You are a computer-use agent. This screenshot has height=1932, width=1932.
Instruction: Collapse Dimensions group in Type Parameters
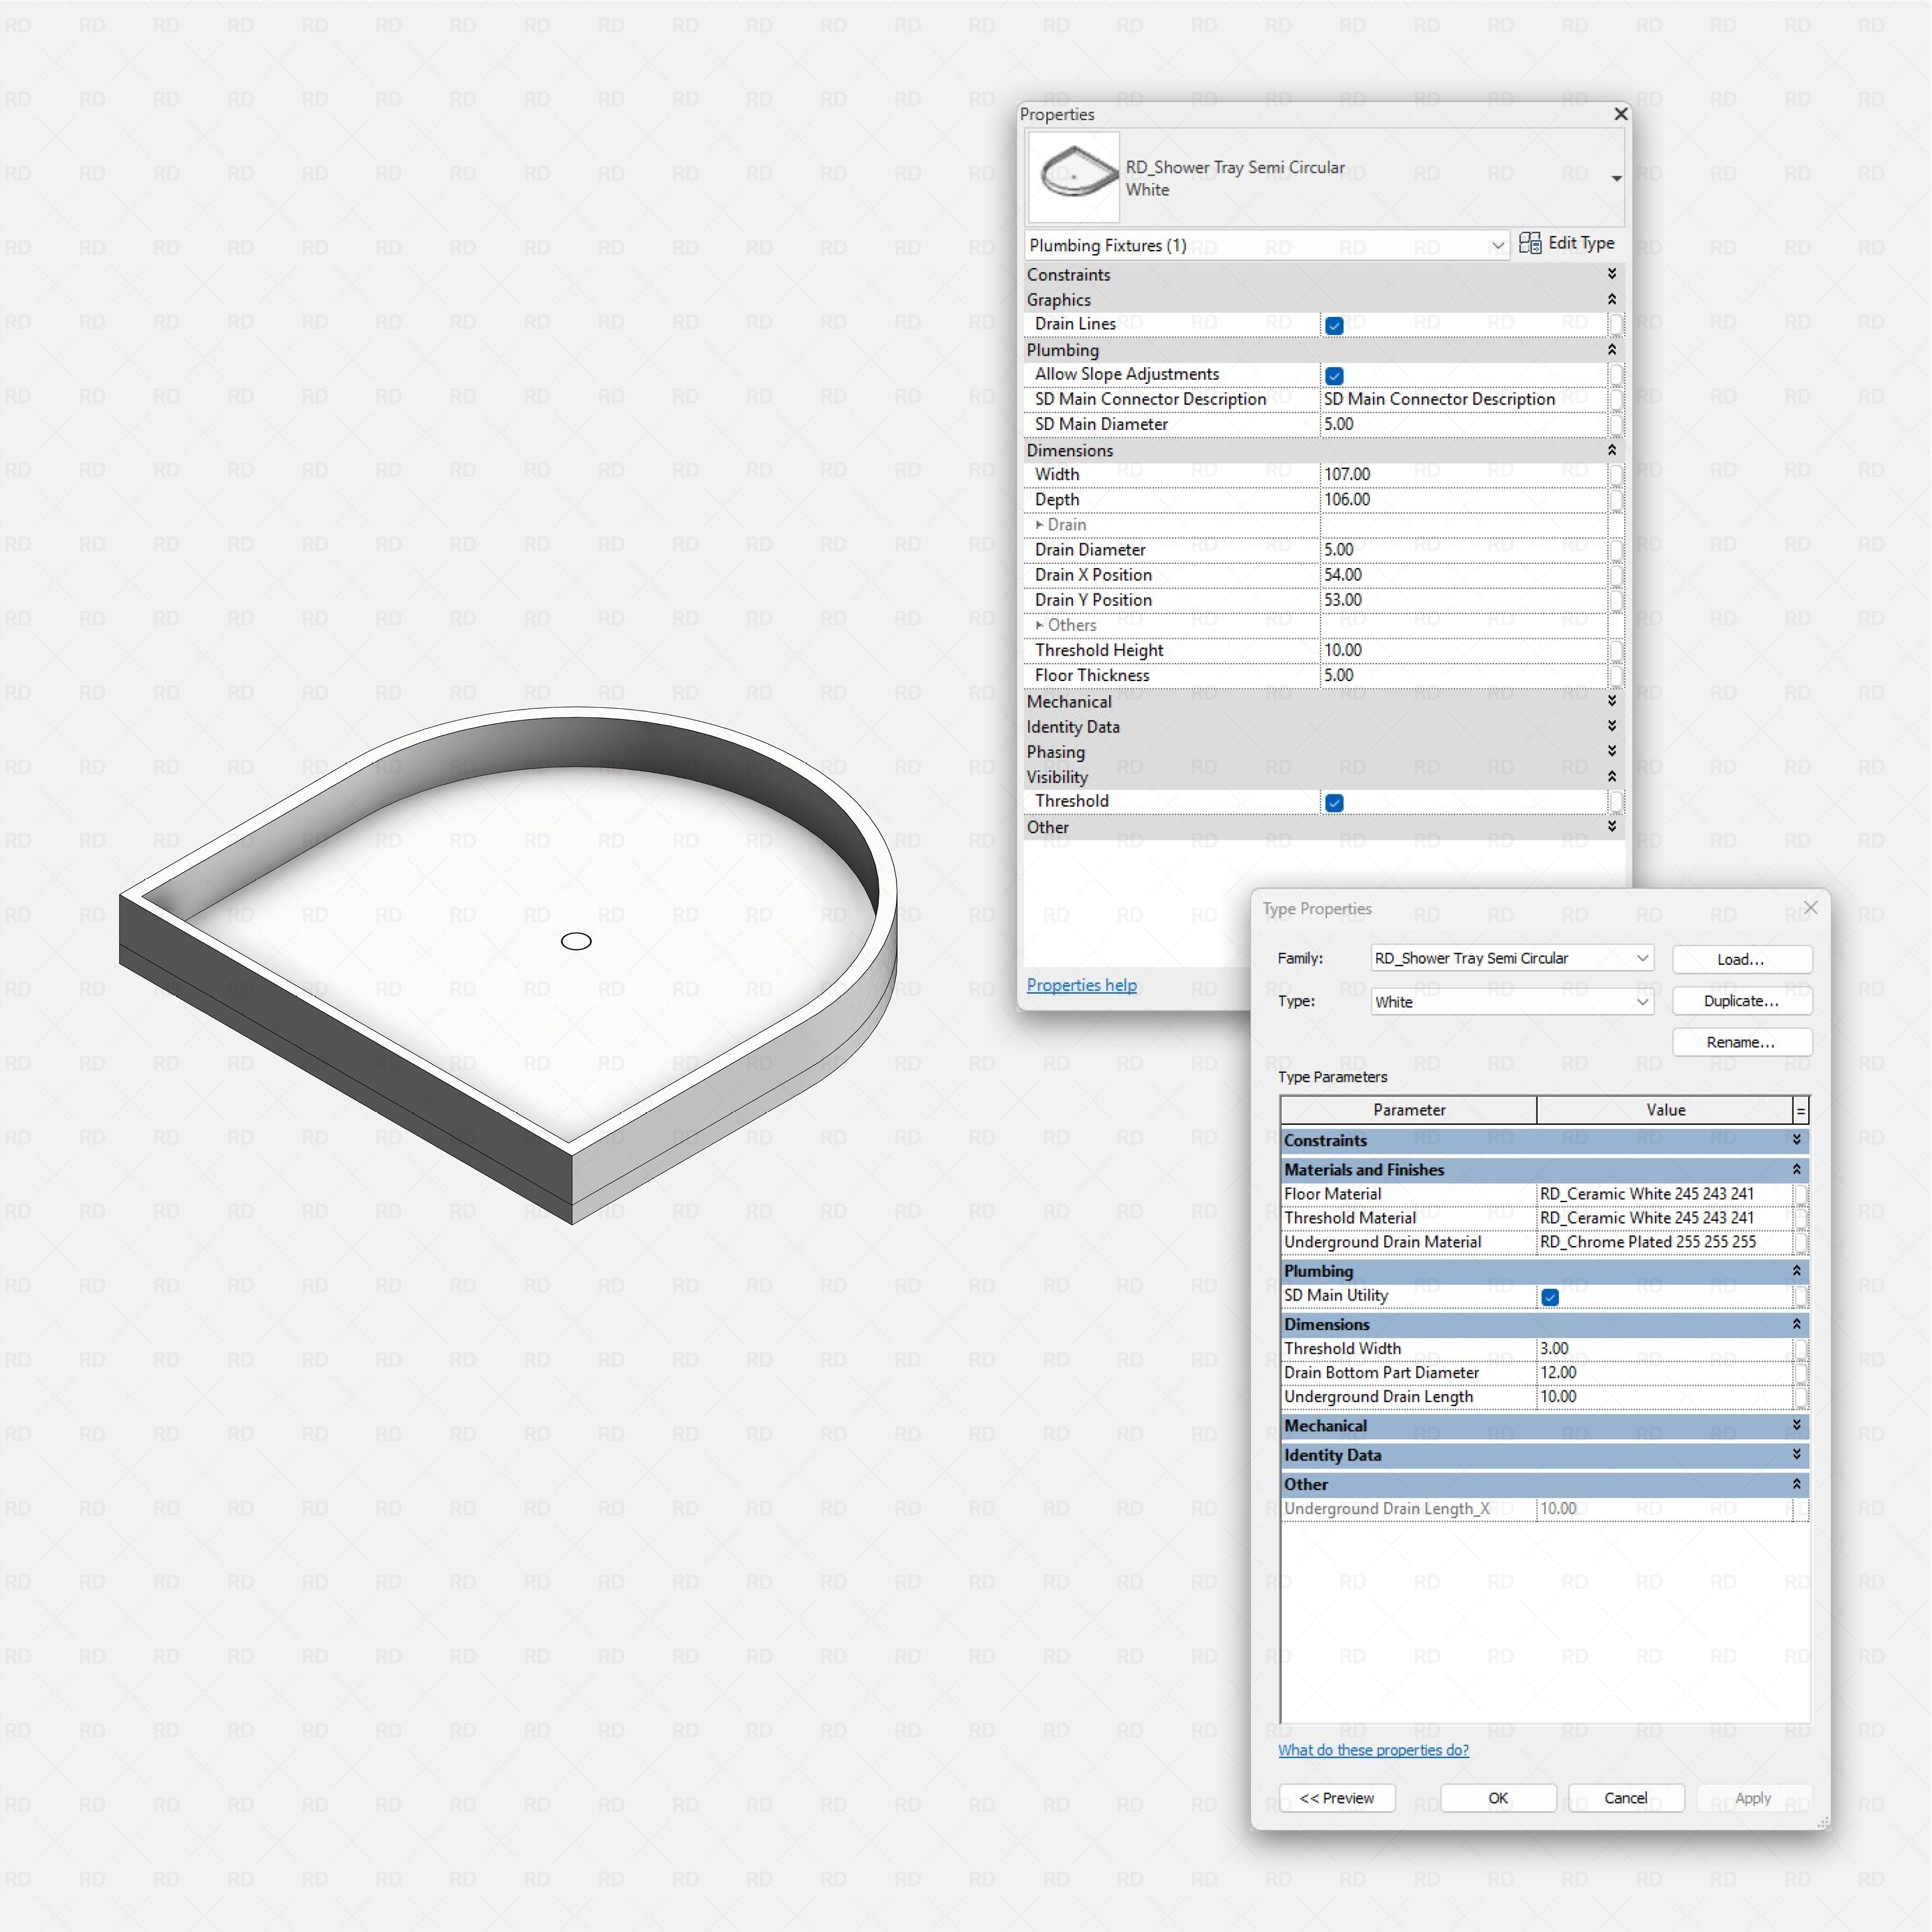[x=1796, y=1324]
